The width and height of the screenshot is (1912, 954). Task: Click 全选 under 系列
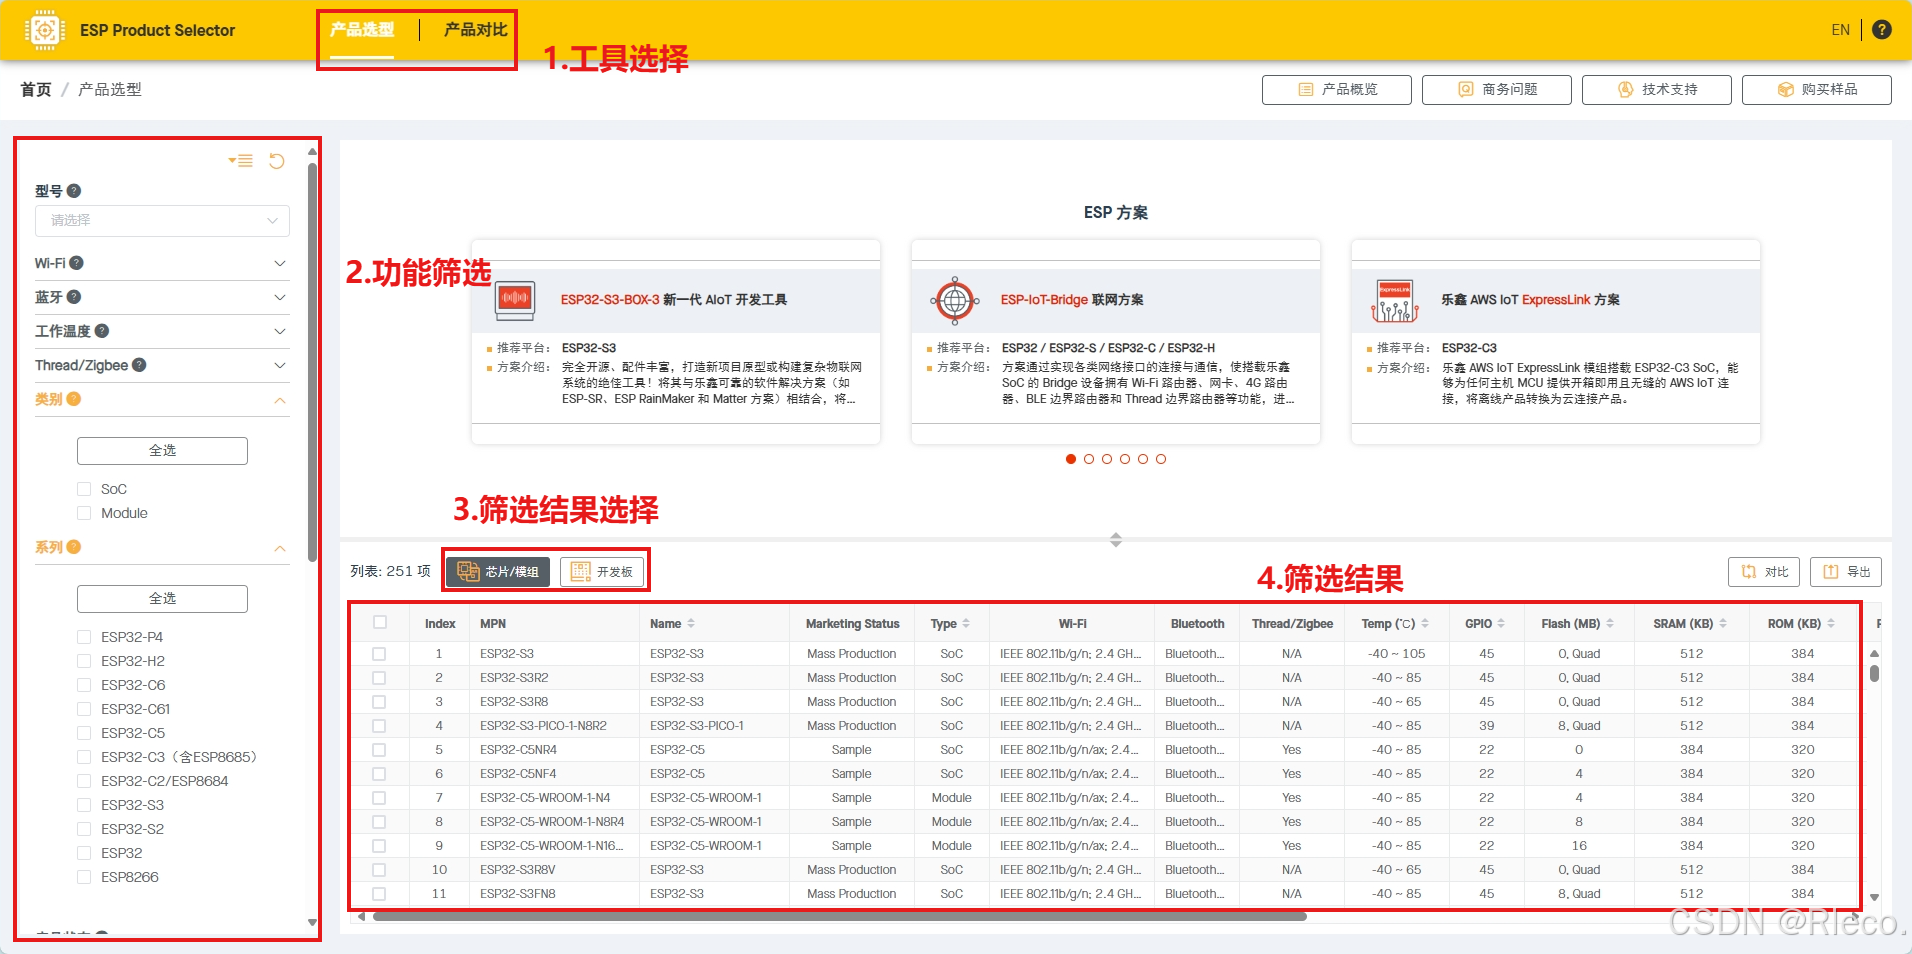pos(162,599)
